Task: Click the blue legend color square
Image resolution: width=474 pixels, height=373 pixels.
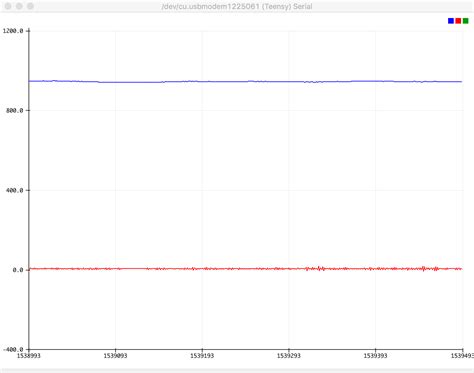Action: pos(451,21)
